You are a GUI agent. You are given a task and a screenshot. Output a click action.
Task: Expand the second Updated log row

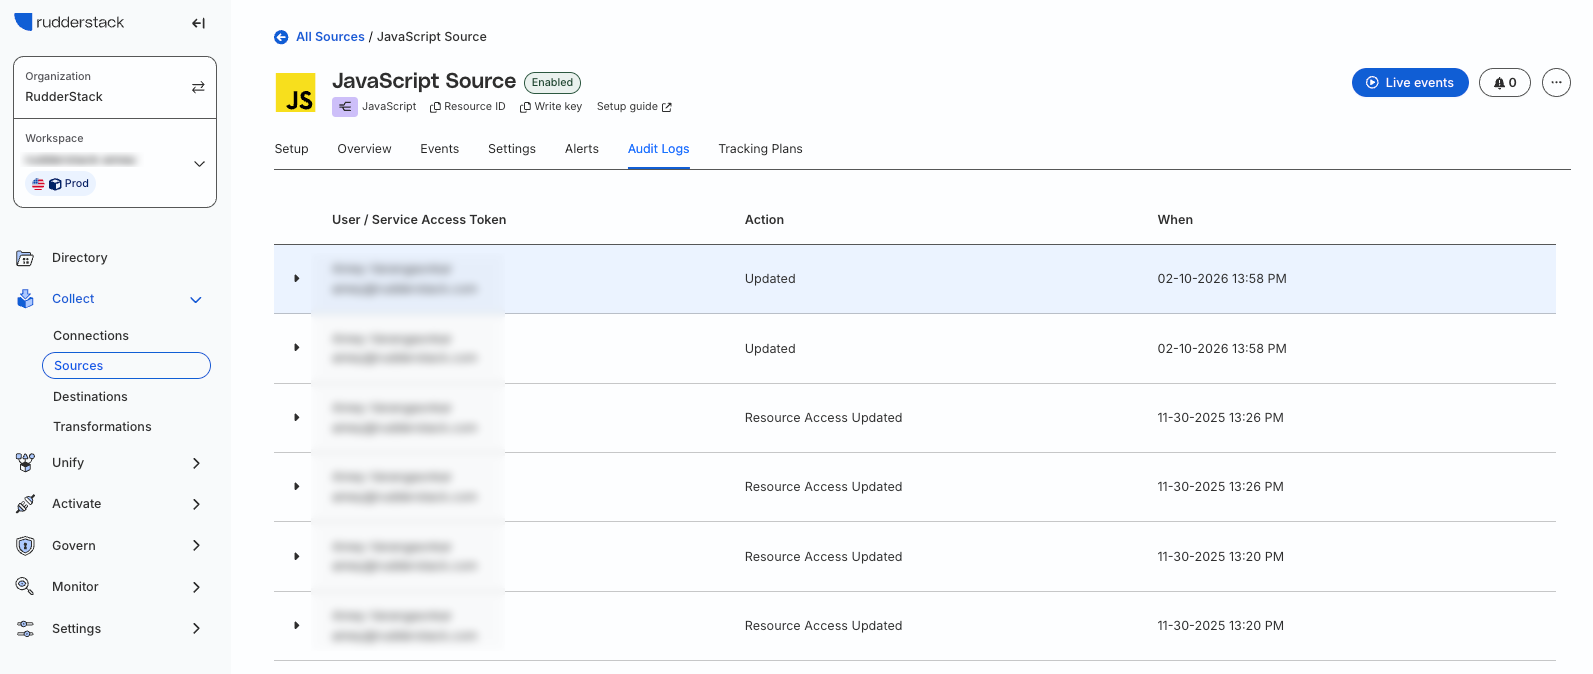click(x=297, y=348)
